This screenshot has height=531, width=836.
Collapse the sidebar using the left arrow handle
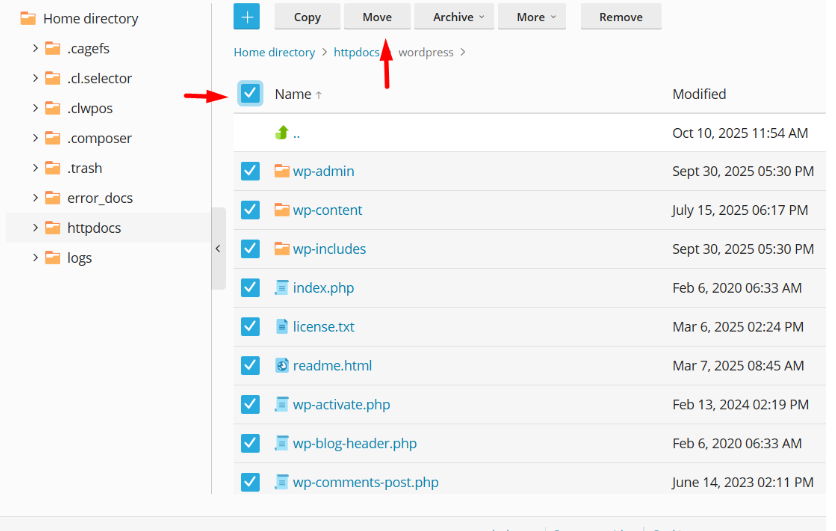pyautogui.click(x=218, y=249)
